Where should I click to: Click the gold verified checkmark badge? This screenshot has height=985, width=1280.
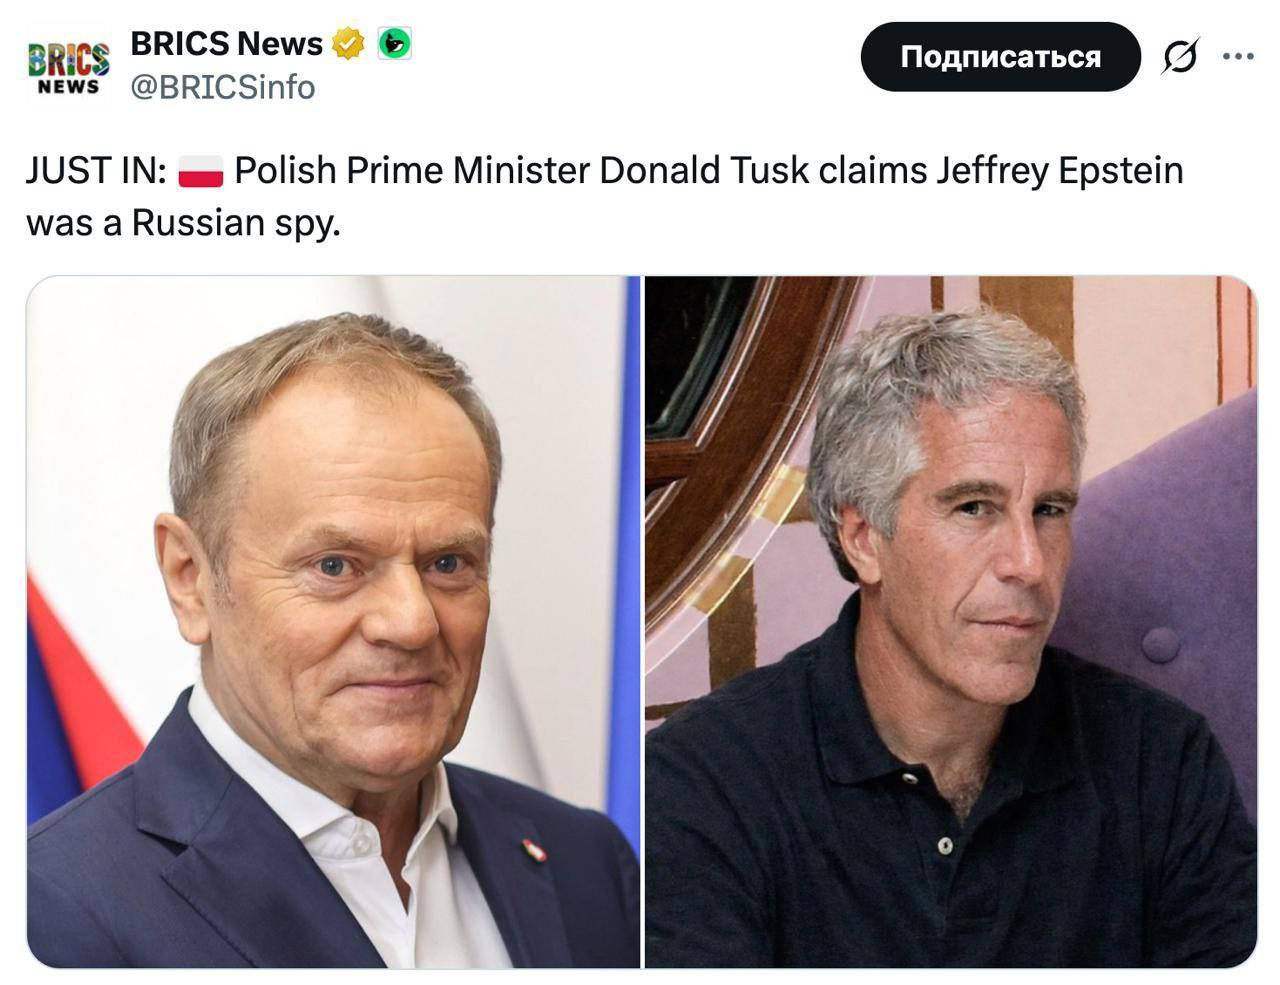348,44
